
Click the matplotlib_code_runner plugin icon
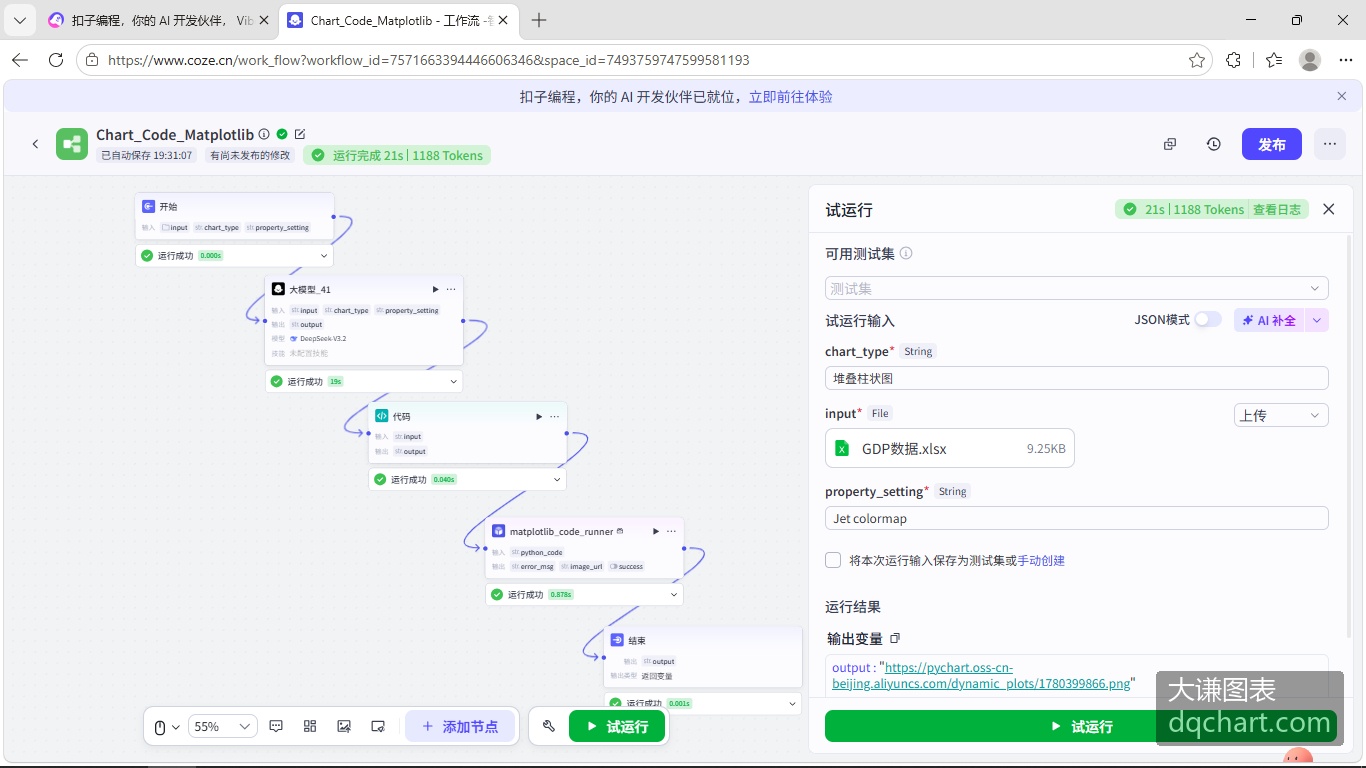pyautogui.click(x=498, y=531)
